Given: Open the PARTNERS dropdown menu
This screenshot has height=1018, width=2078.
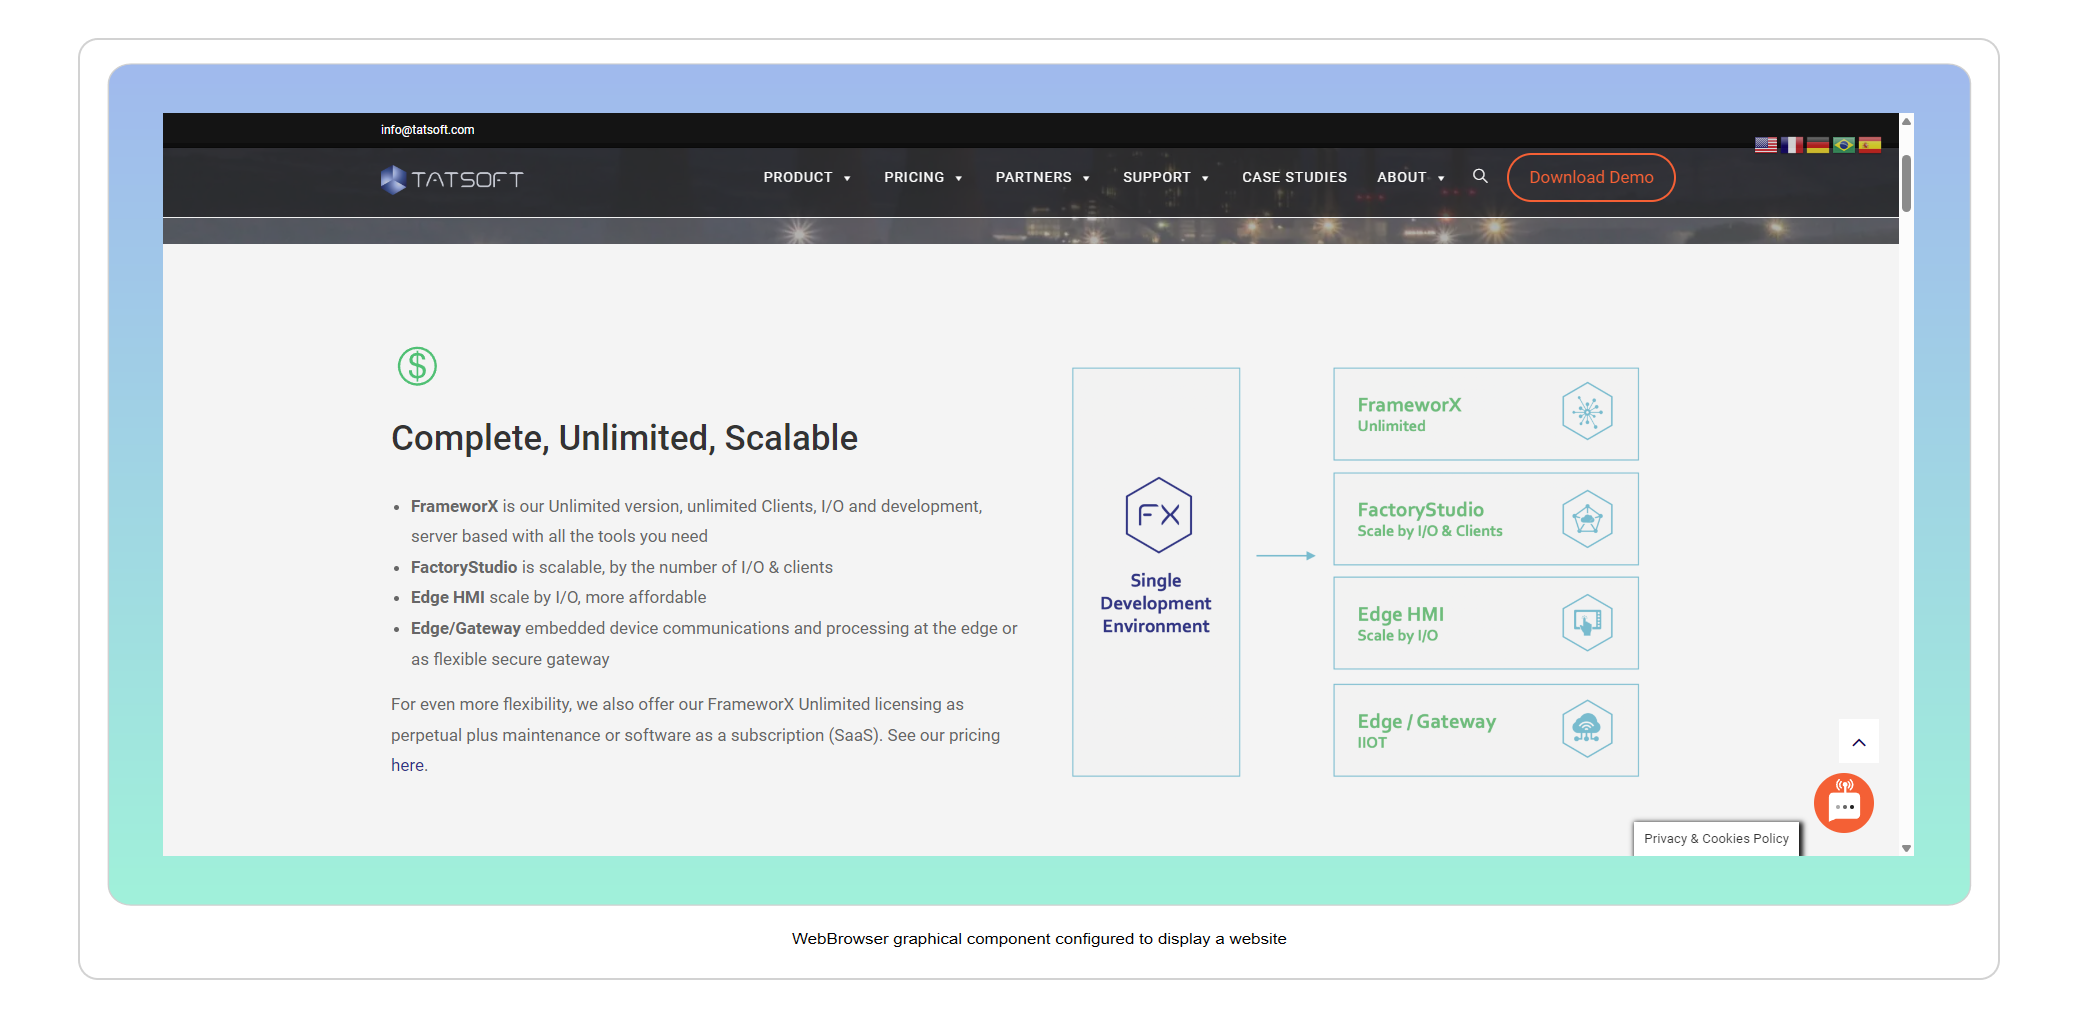Looking at the screenshot, I should pyautogui.click(x=1041, y=177).
